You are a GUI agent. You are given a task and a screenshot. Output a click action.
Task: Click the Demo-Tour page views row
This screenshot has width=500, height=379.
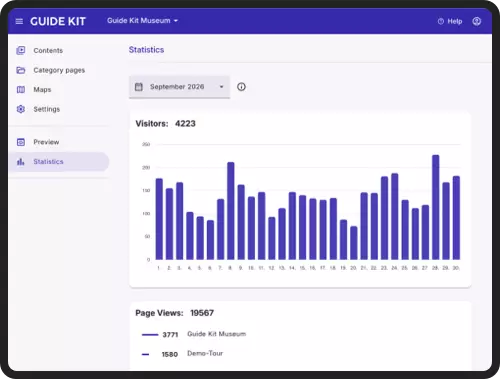[182, 354]
